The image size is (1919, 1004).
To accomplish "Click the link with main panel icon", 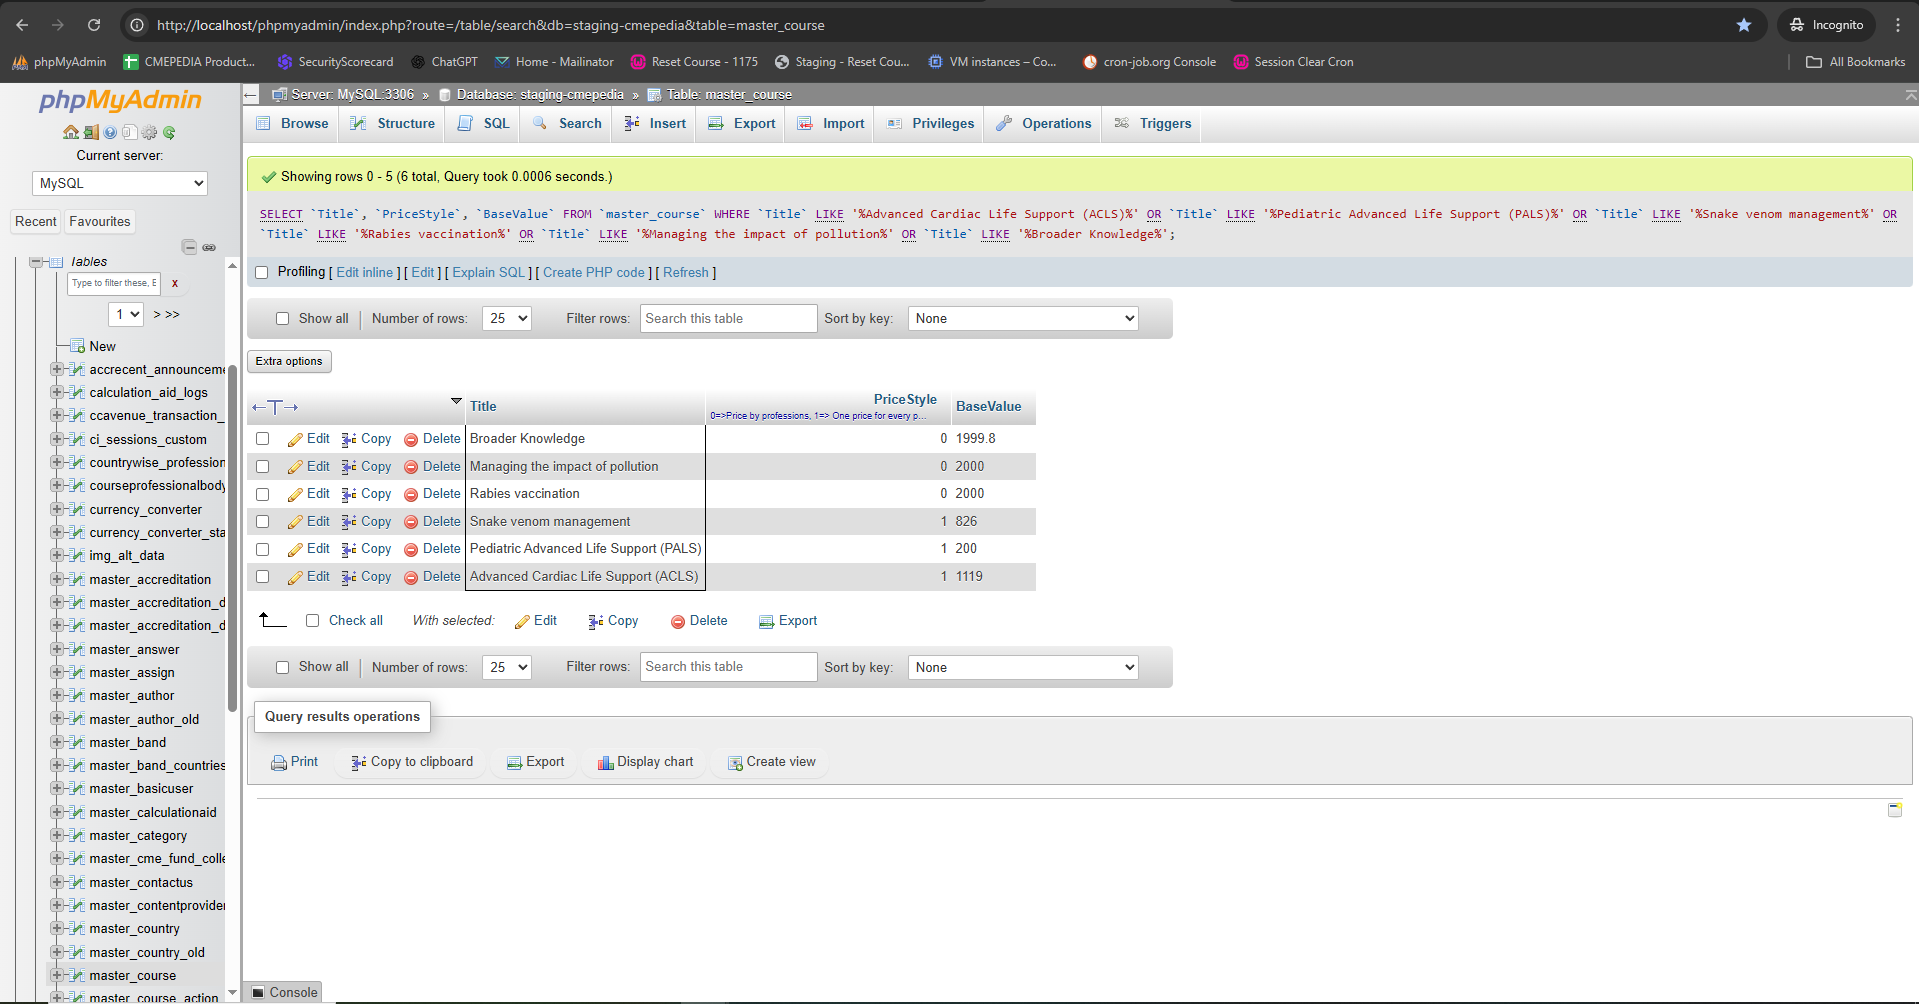I will point(209,247).
